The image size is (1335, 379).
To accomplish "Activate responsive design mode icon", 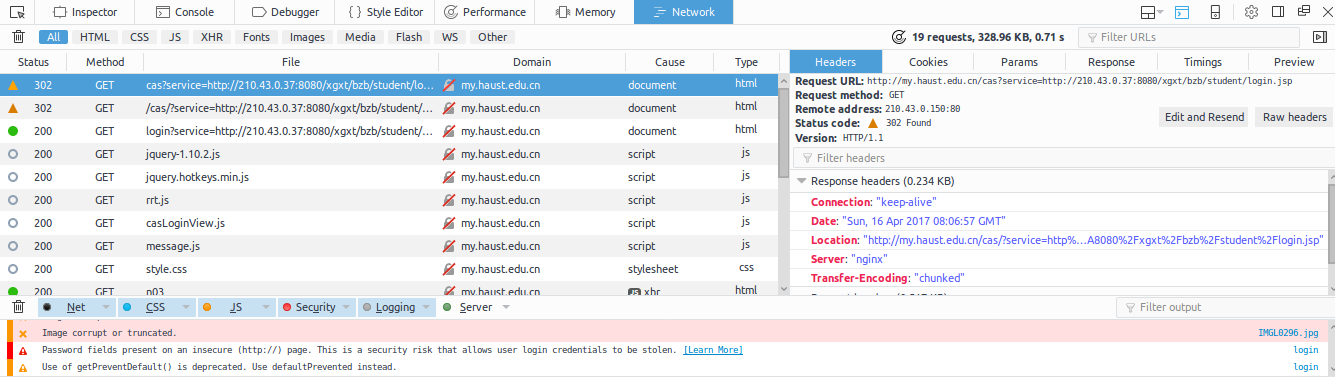I will (x=1215, y=12).
